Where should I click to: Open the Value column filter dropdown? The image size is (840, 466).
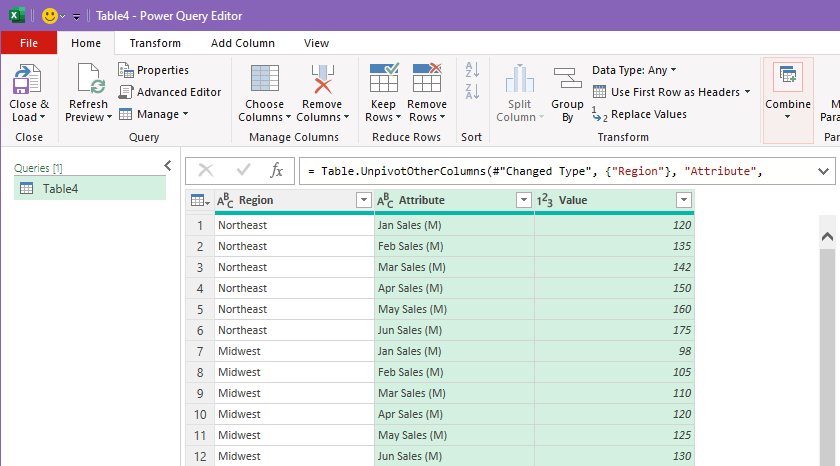pos(684,200)
